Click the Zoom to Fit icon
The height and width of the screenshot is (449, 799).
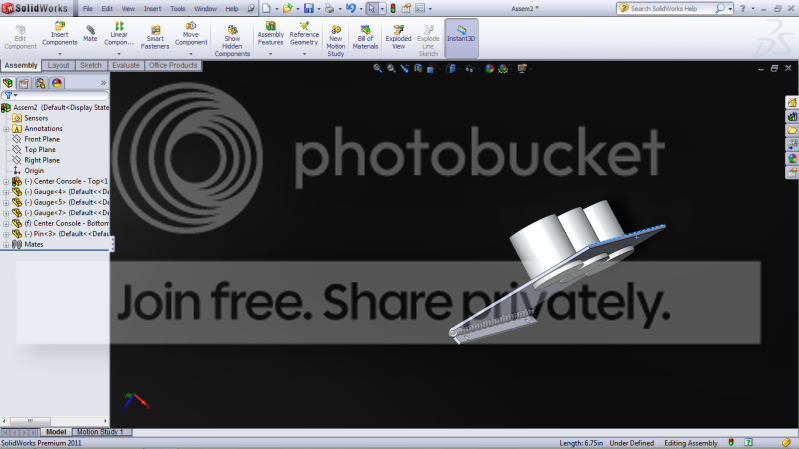(x=377, y=68)
